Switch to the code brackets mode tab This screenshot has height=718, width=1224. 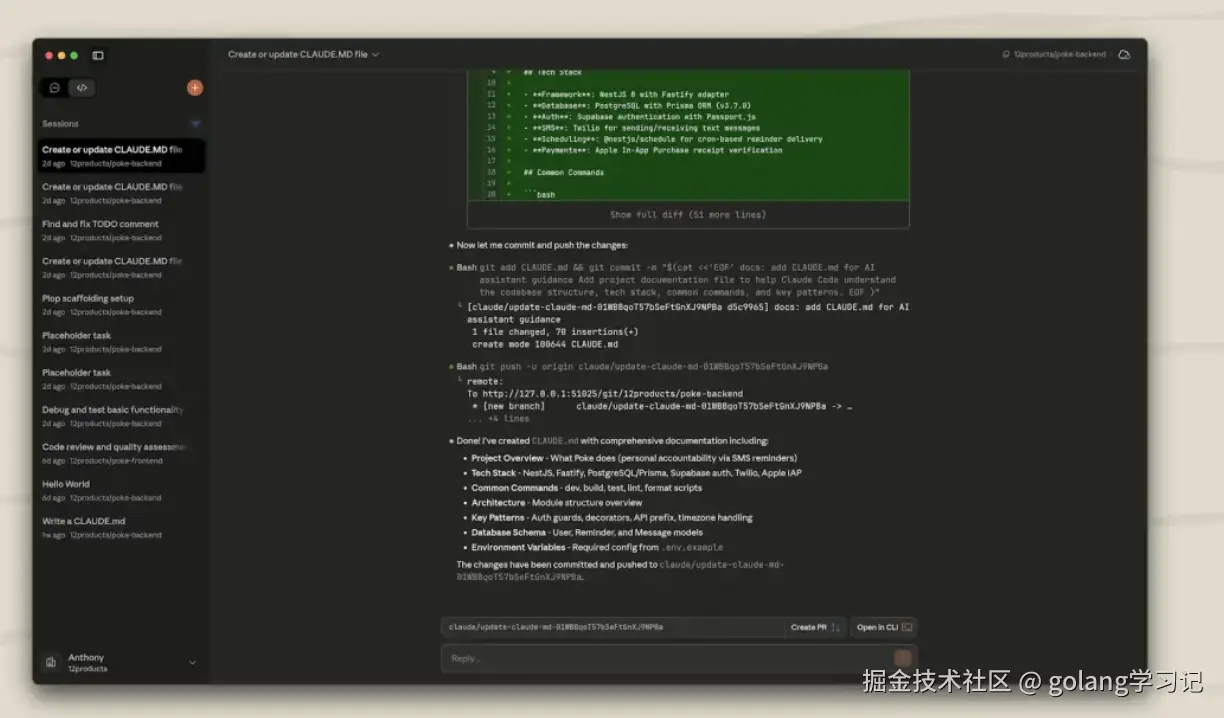[x=82, y=88]
